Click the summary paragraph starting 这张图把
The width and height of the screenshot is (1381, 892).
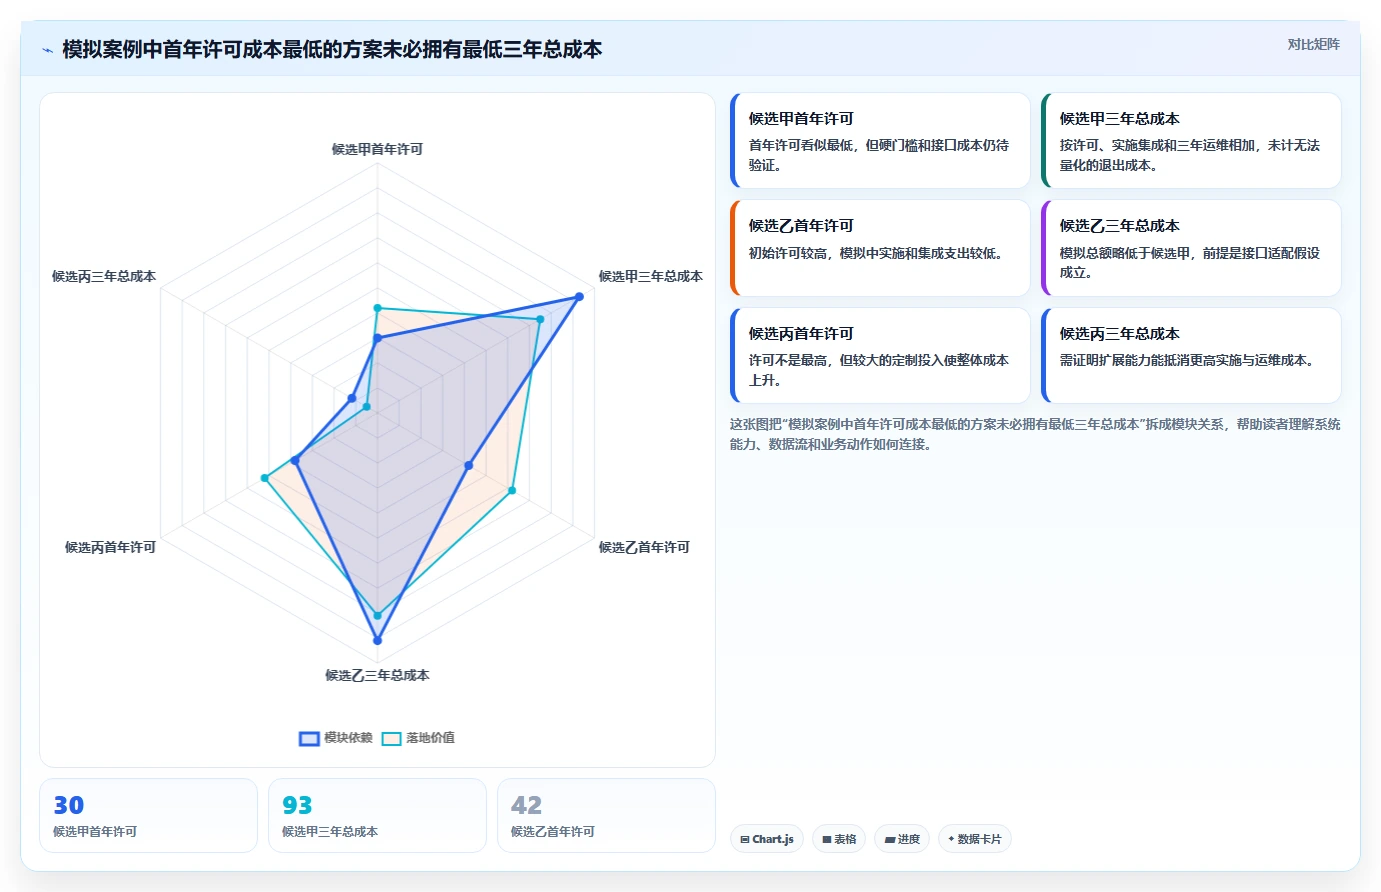pyautogui.click(x=1035, y=434)
